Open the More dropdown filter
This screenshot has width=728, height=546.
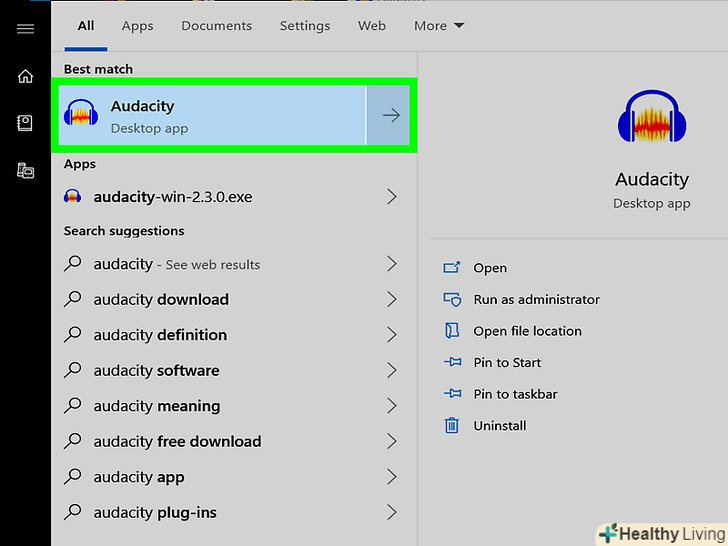[x=439, y=26]
